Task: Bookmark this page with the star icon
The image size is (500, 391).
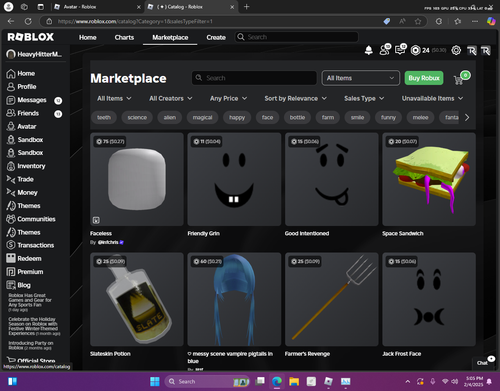Action: coord(418,21)
